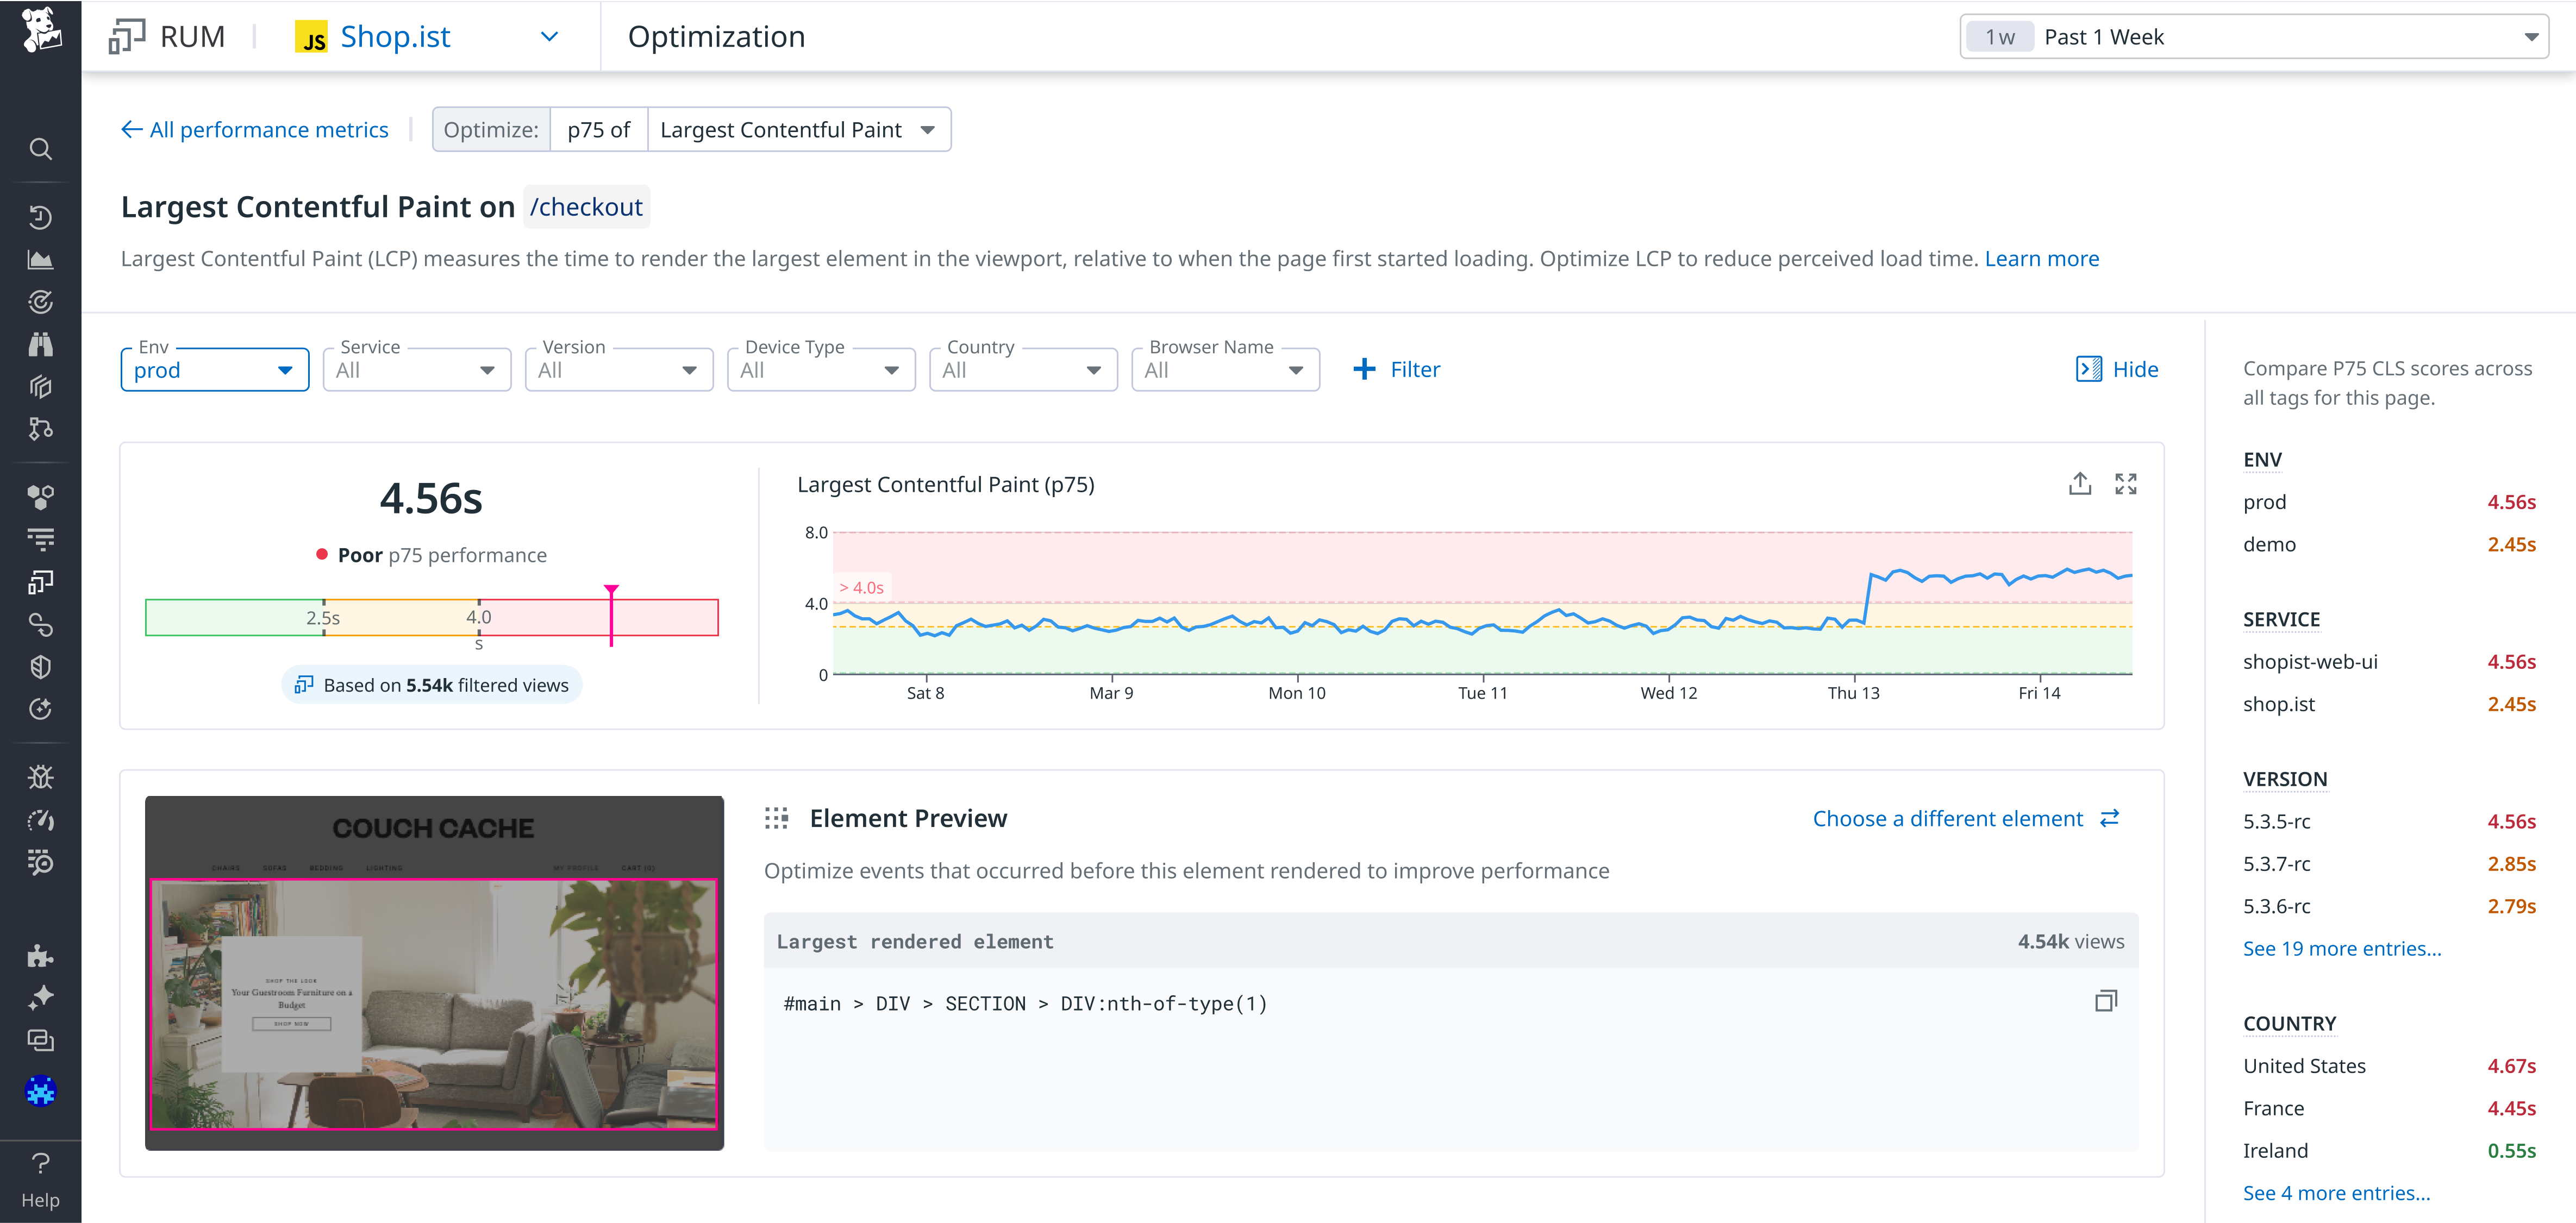Expand the LCP chart with the fullscreen icon
This screenshot has height=1223, width=2576.
[2127, 483]
